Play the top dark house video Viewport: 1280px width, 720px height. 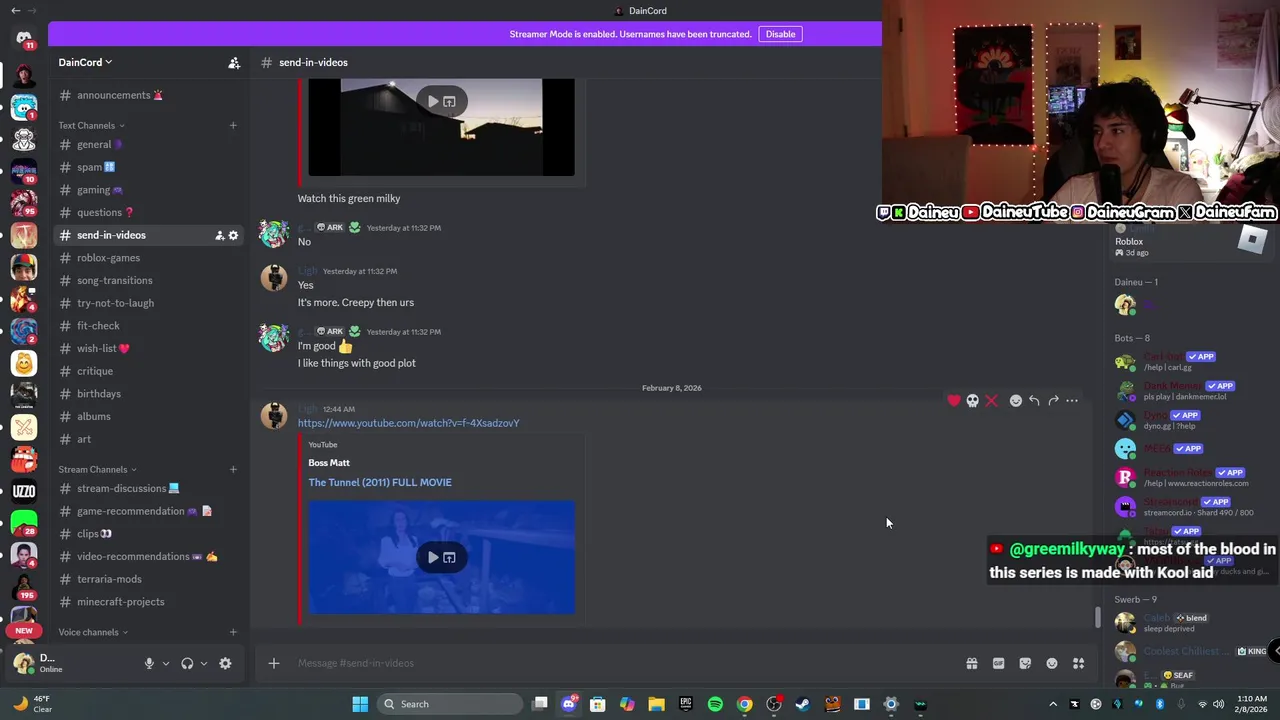click(433, 101)
